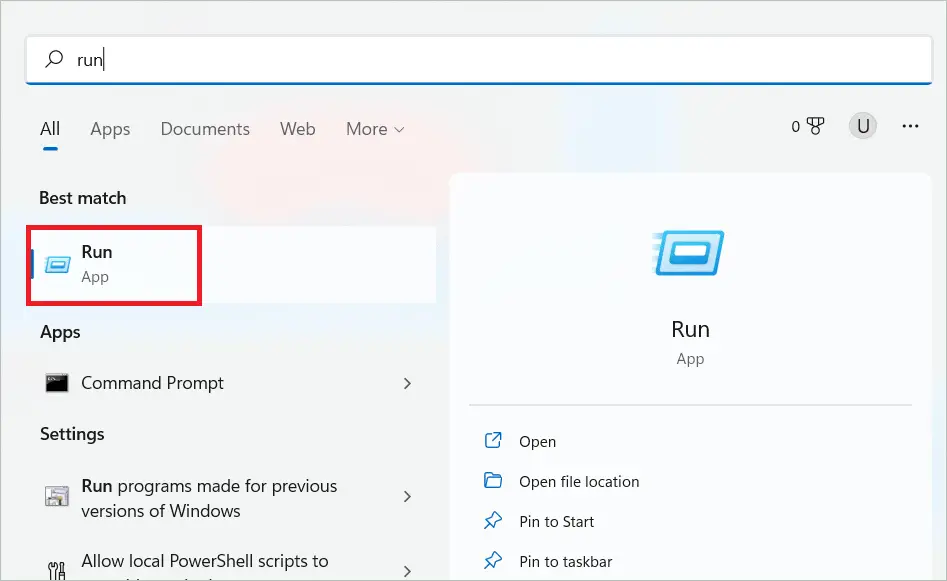Expand chevron for Allow local PowerShell scripts
The image size is (947, 581).
pos(407,571)
